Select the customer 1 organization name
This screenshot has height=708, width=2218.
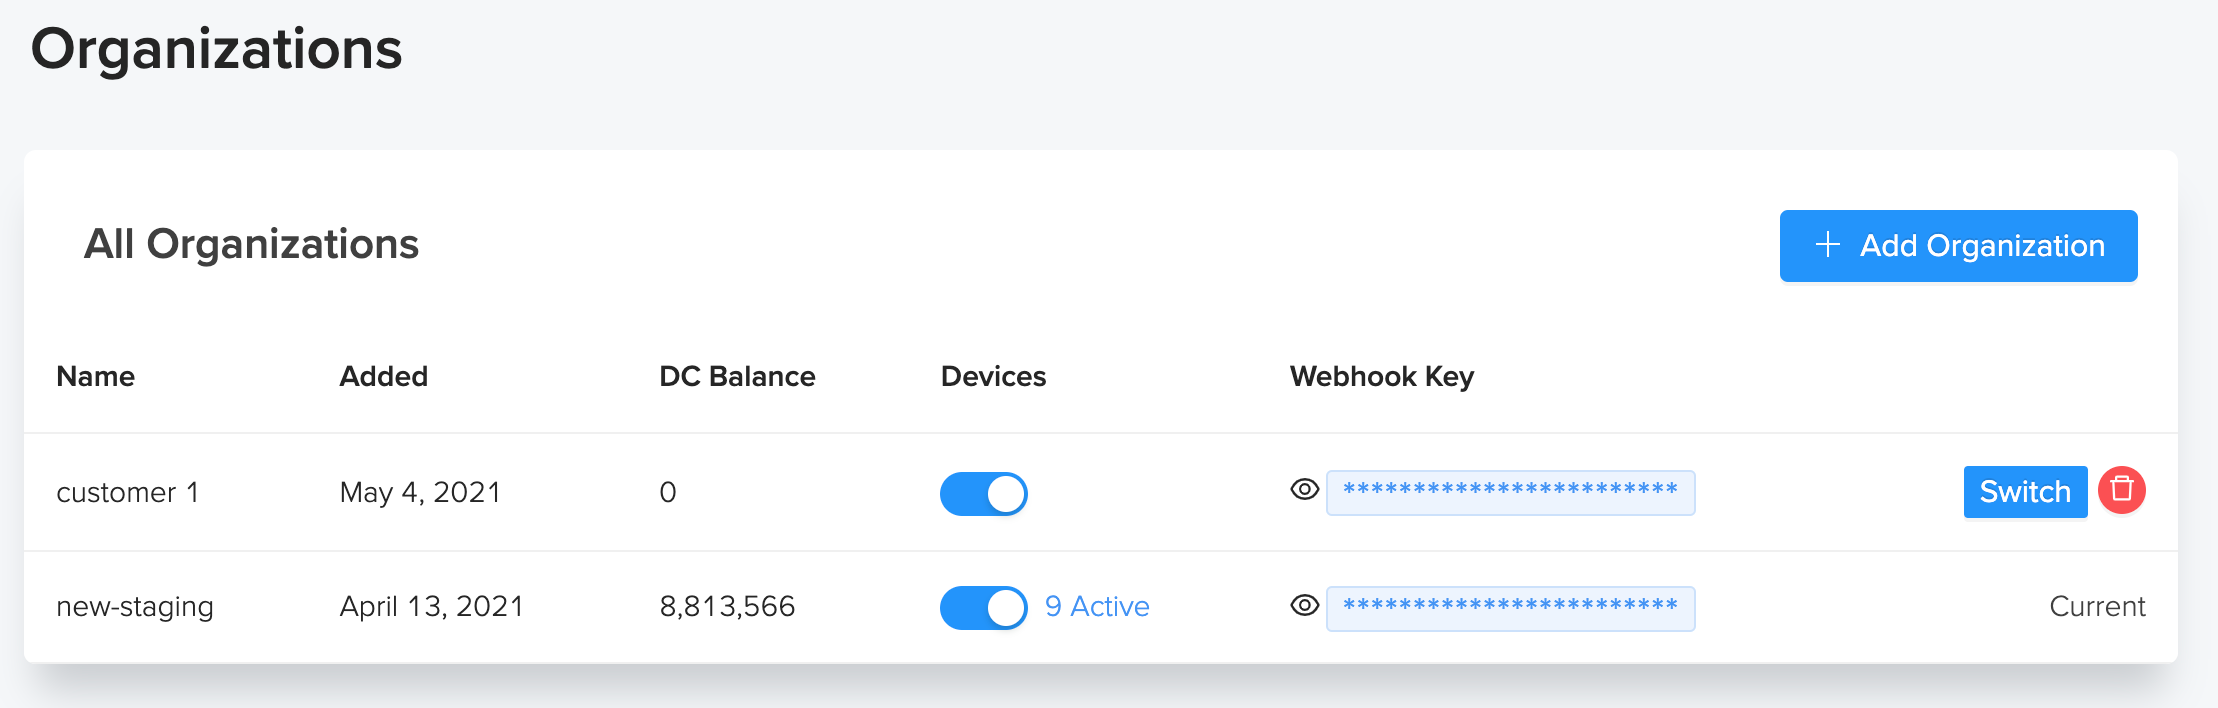pos(128,493)
